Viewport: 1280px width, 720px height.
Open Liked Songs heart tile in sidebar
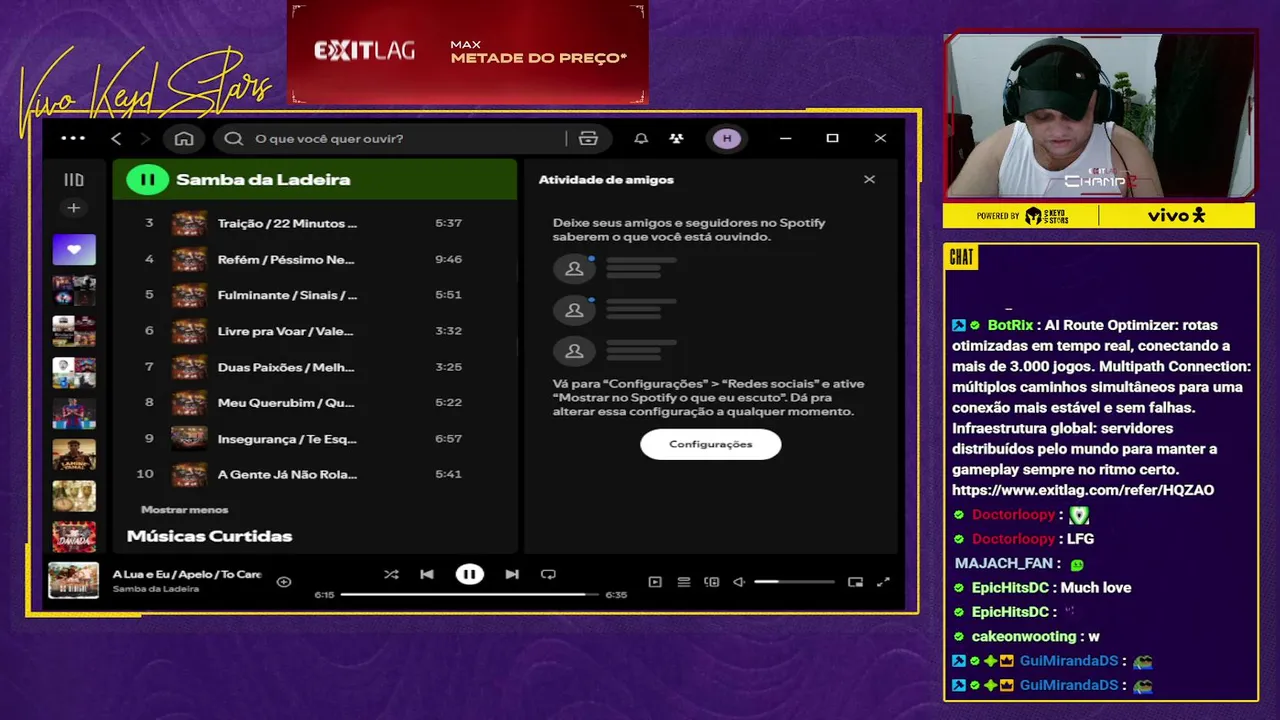(74, 249)
